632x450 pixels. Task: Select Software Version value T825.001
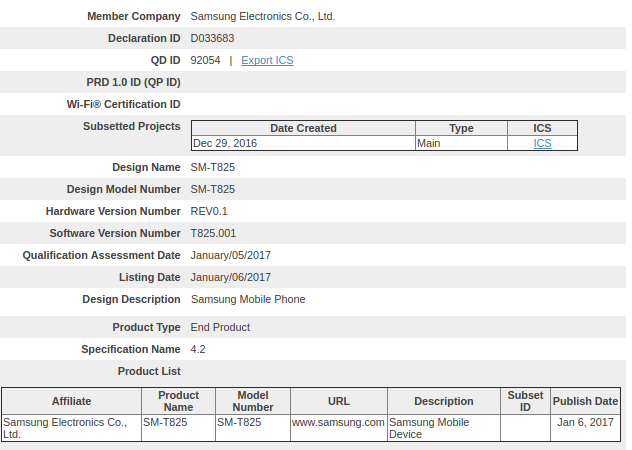pyautogui.click(x=213, y=233)
